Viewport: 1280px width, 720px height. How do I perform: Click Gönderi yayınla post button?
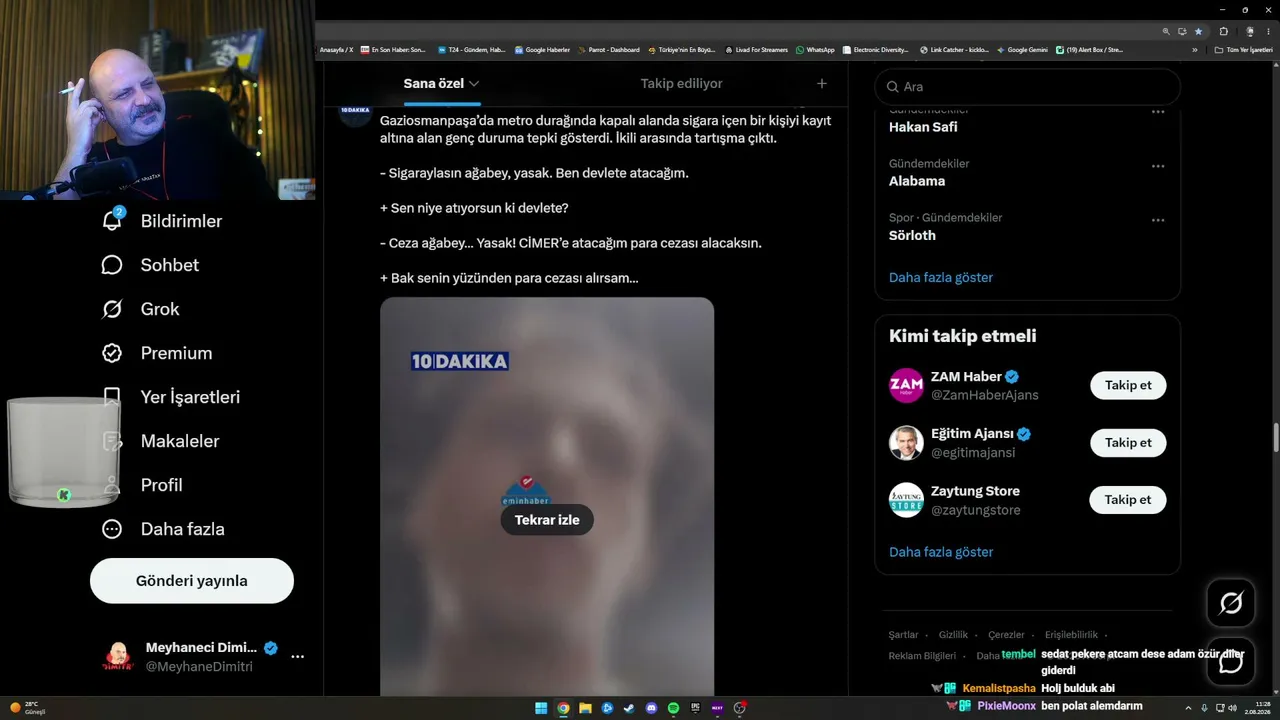[192, 581]
